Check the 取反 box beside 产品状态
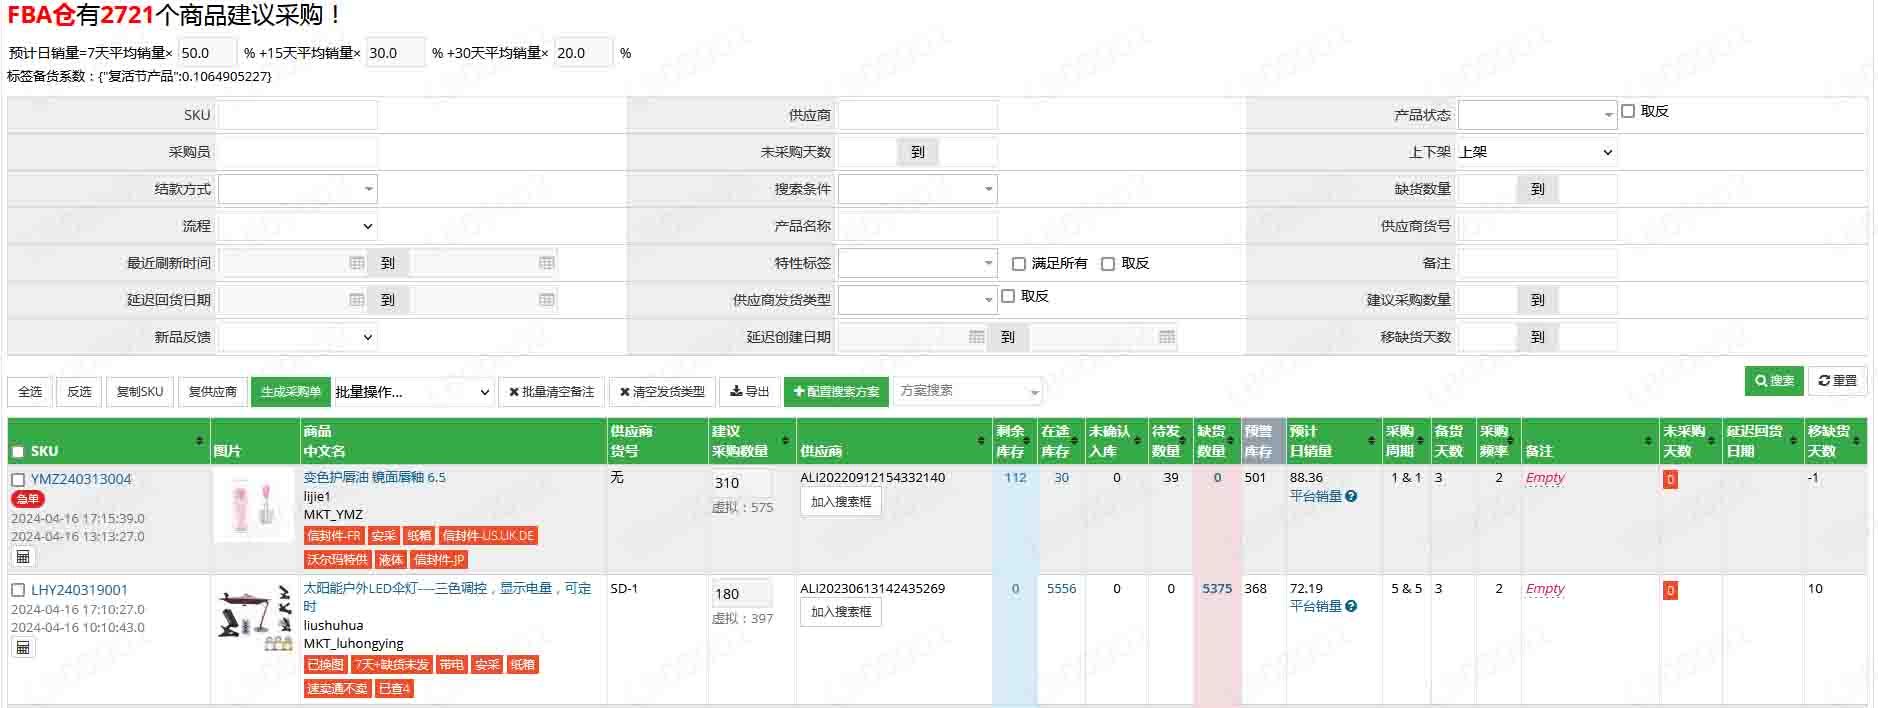1878x708 pixels. coord(1628,111)
